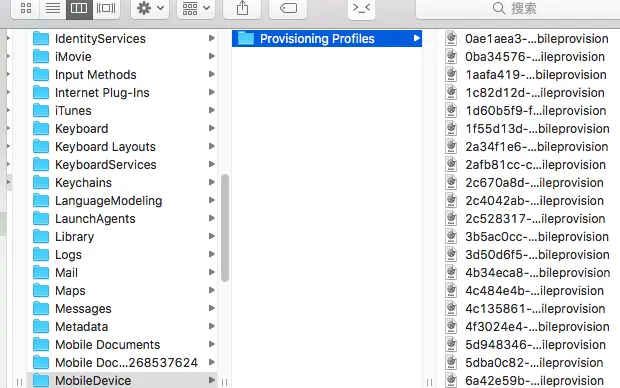Click the column resize handle below the first column's scrollbar

point(224,382)
